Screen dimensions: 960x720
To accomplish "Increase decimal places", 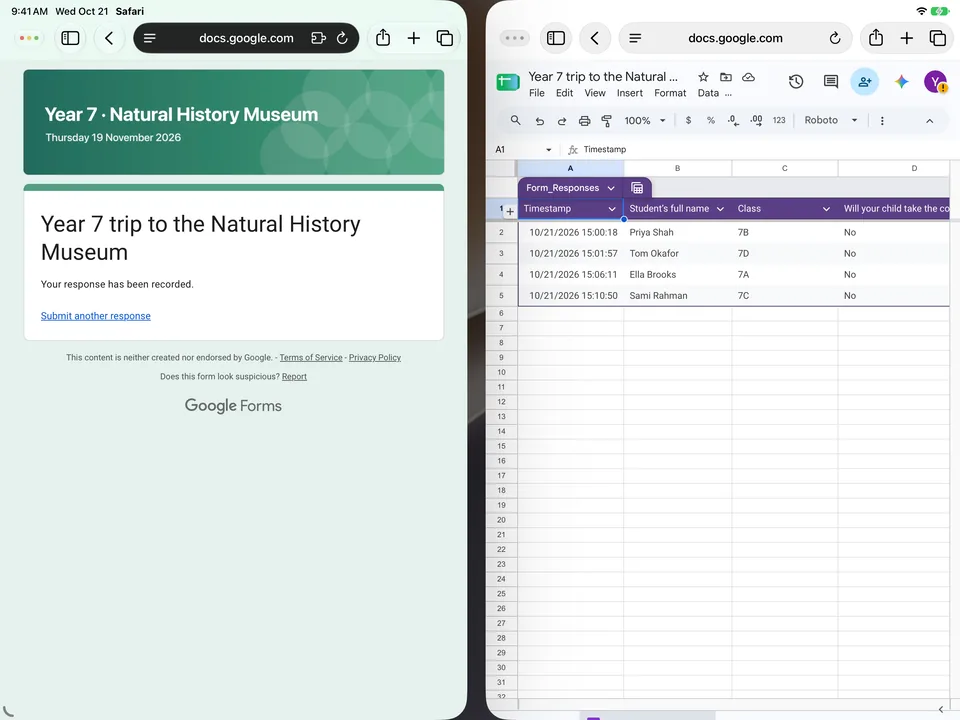I will tap(756, 121).
